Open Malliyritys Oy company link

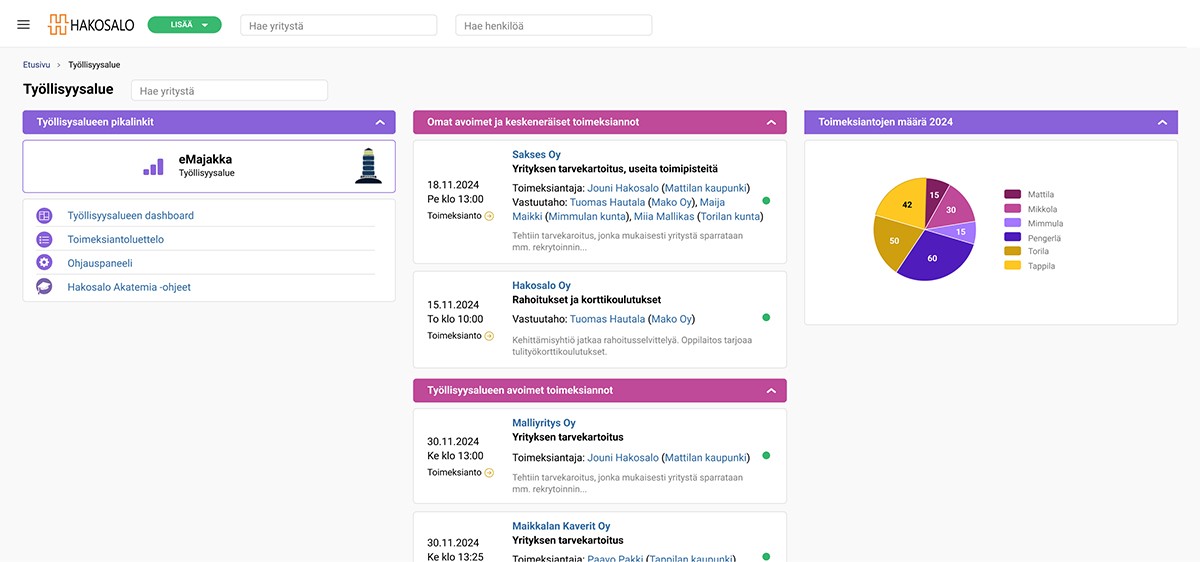(x=544, y=423)
